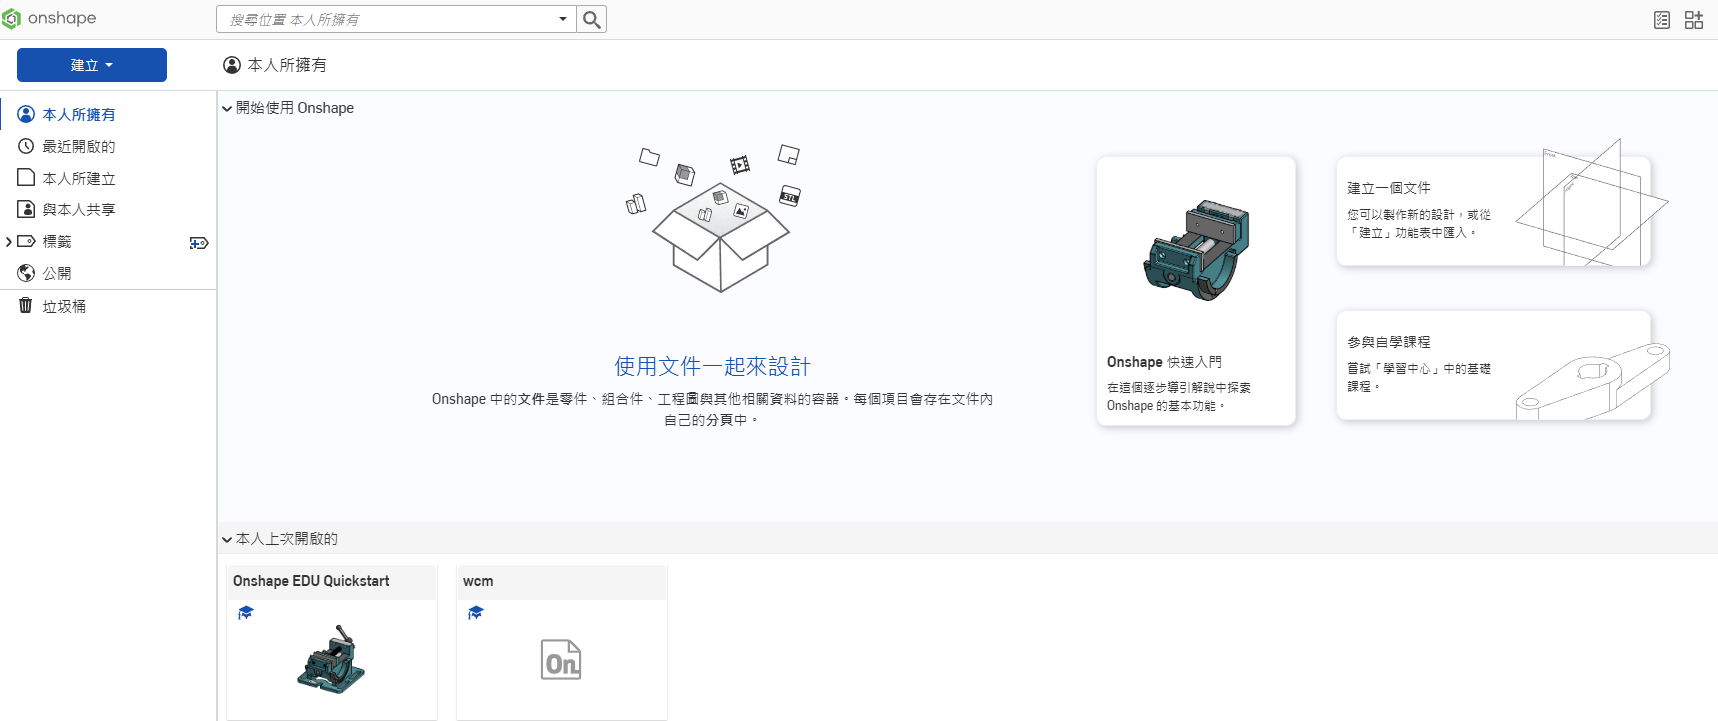
Task: Click the Onshape EDU Quickstart title text
Action: (311, 581)
